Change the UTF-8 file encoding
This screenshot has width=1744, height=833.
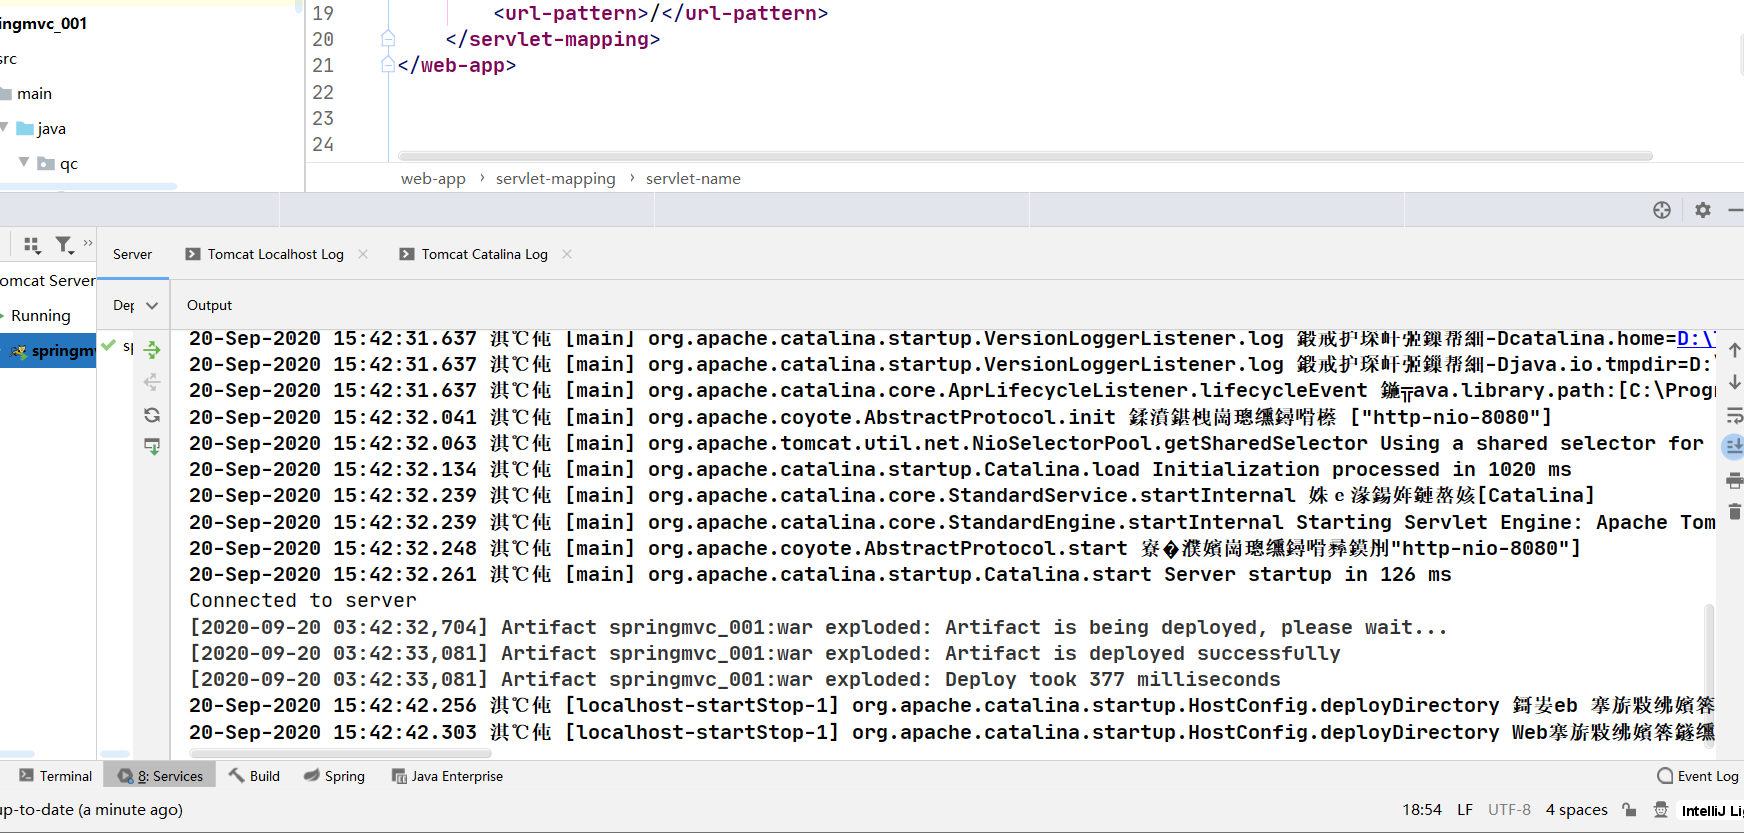pyautogui.click(x=1509, y=810)
